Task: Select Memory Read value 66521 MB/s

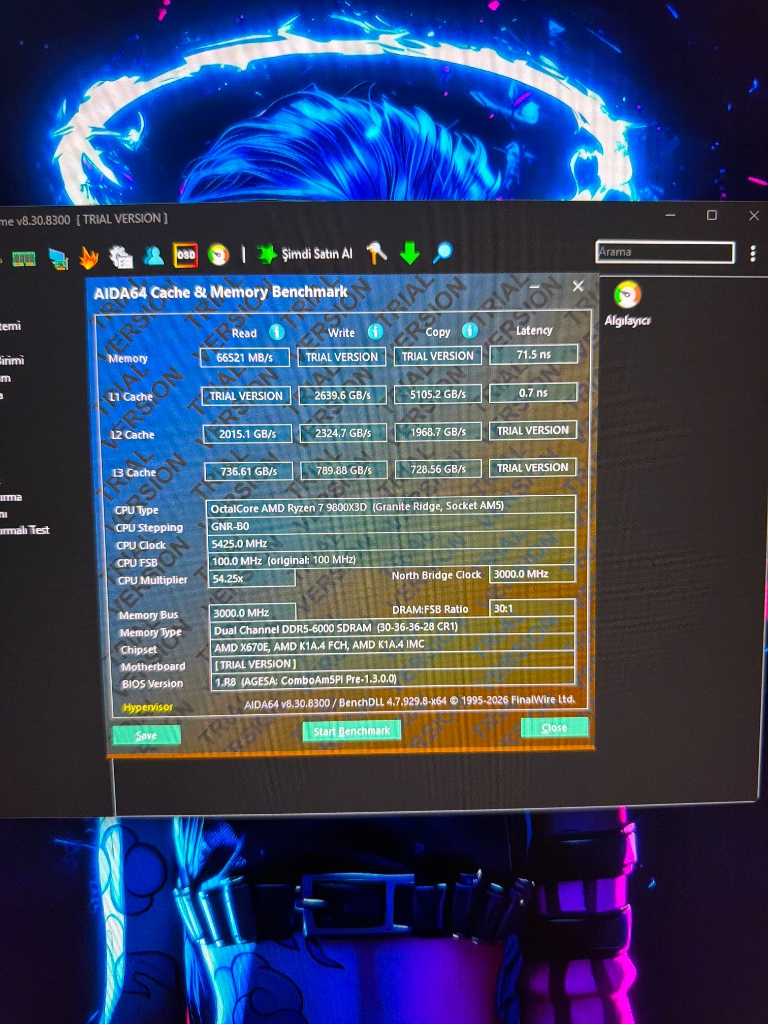Action: pyautogui.click(x=245, y=358)
